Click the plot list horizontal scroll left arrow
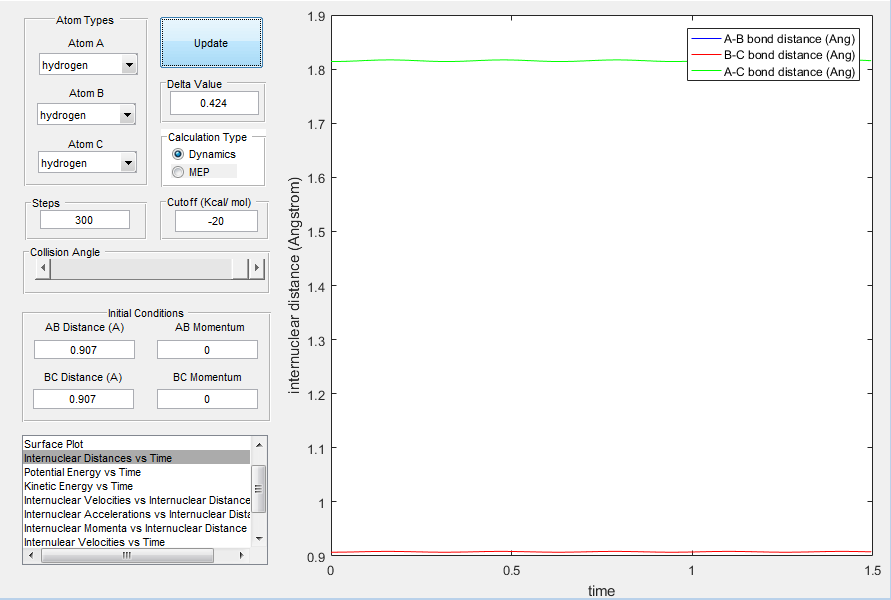 pos(31,555)
